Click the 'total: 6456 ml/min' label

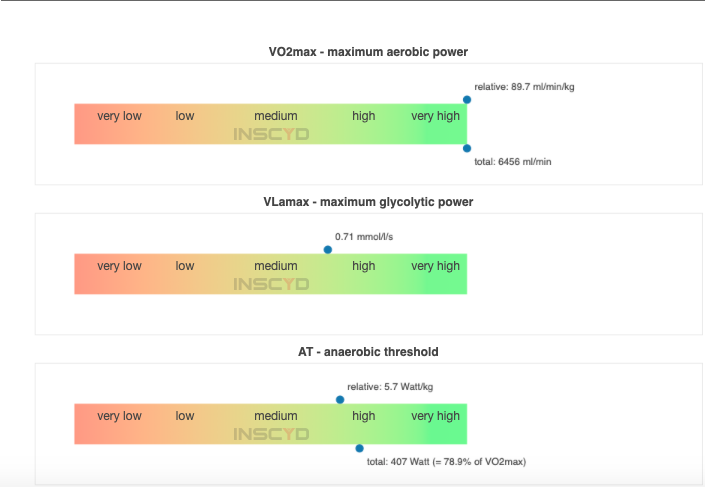(512, 161)
